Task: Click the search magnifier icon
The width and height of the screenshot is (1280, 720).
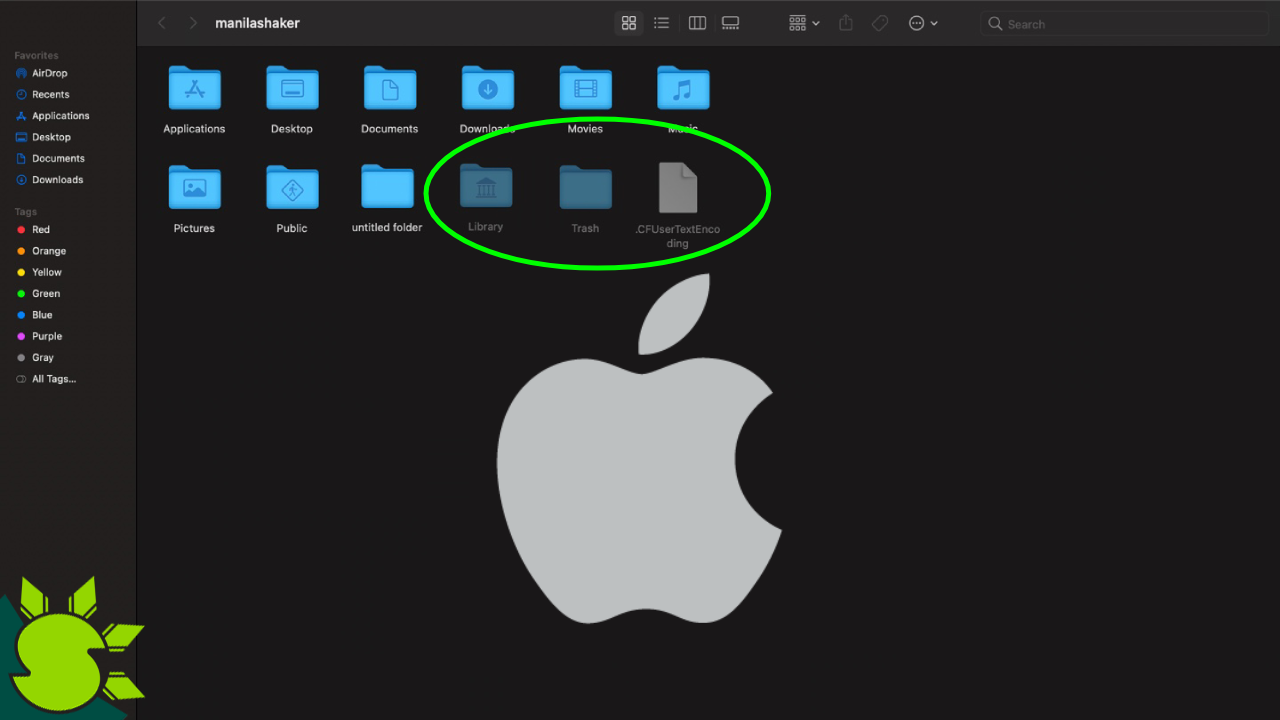Action: (x=995, y=24)
